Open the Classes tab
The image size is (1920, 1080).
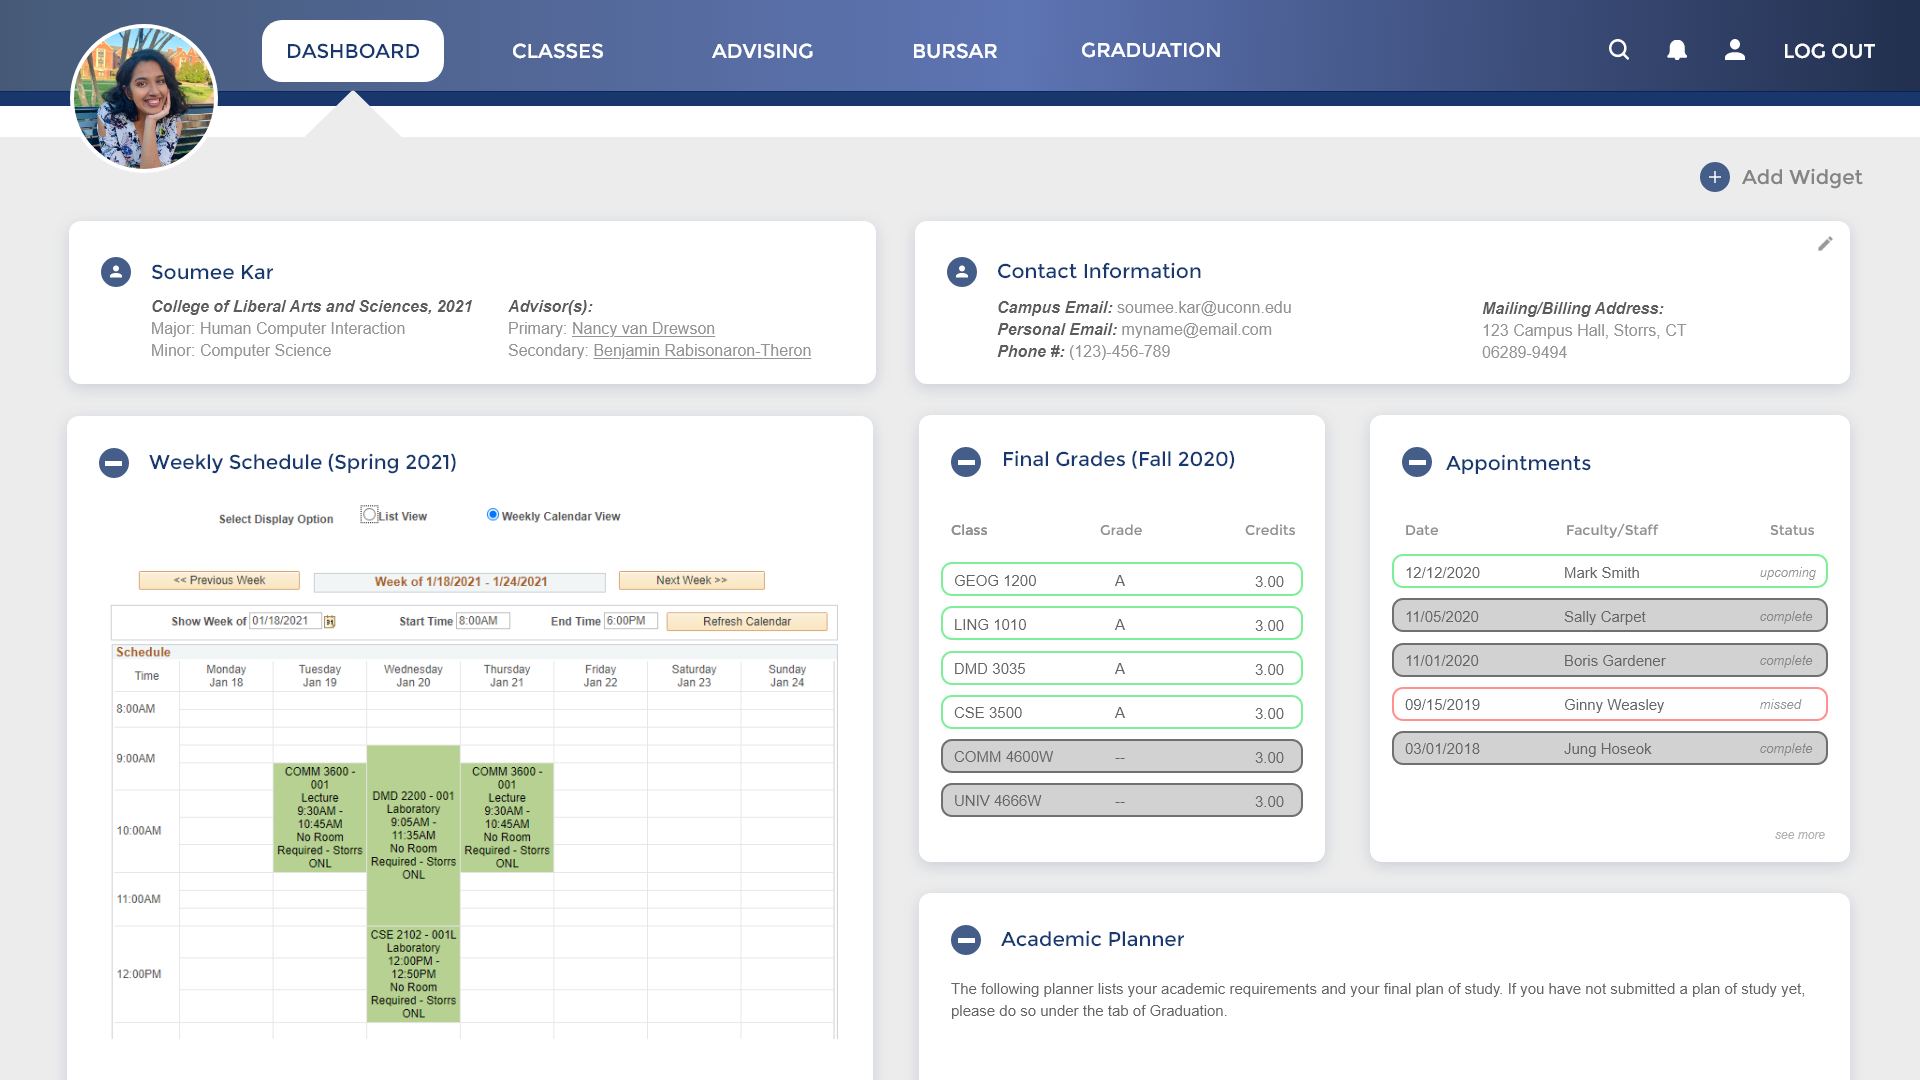(557, 51)
